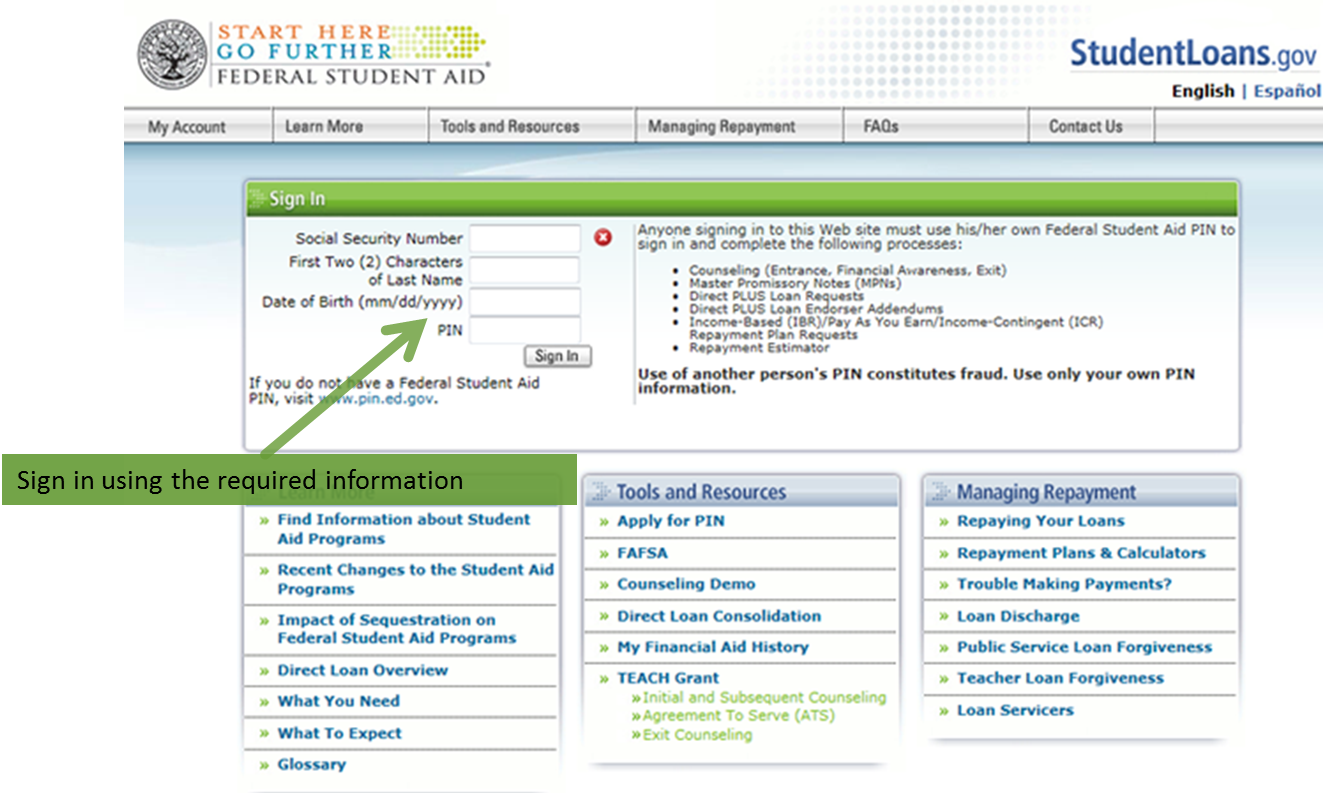The width and height of the screenshot is (1323, 793).
Task: Click the green Sign In panel header
Action: (x=741, y=199)
